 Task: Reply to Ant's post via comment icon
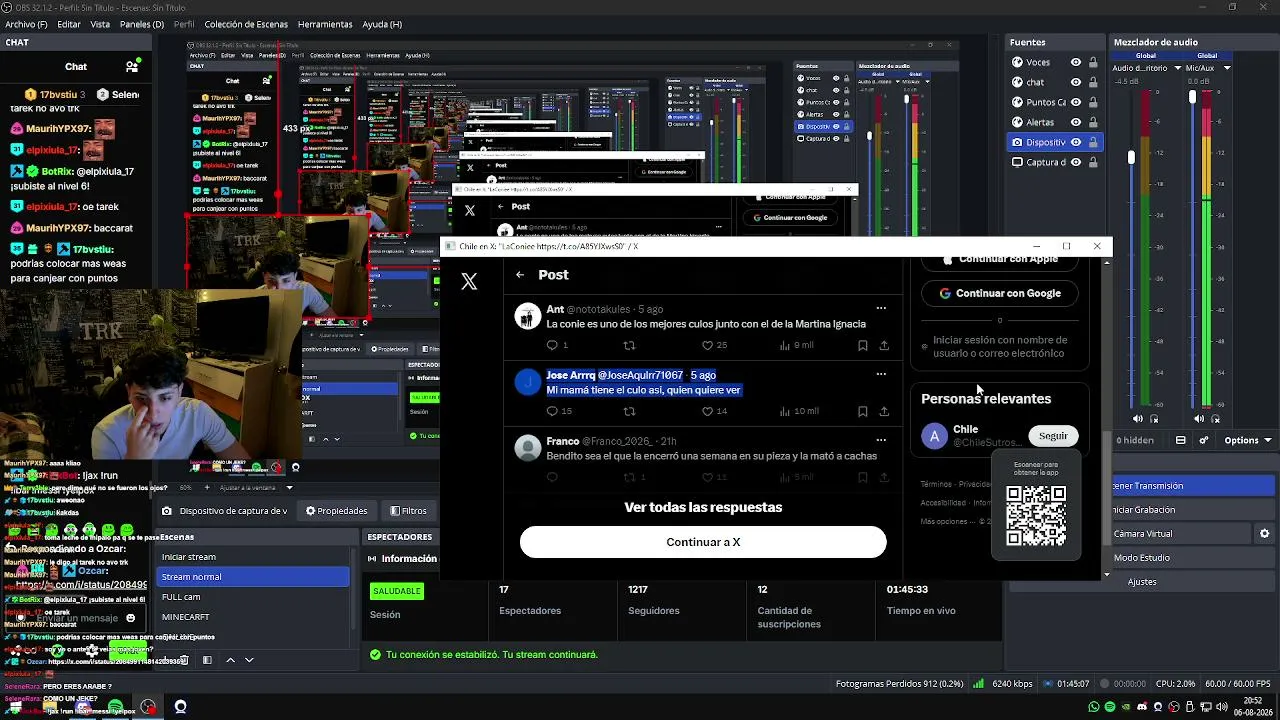[552, 345]
